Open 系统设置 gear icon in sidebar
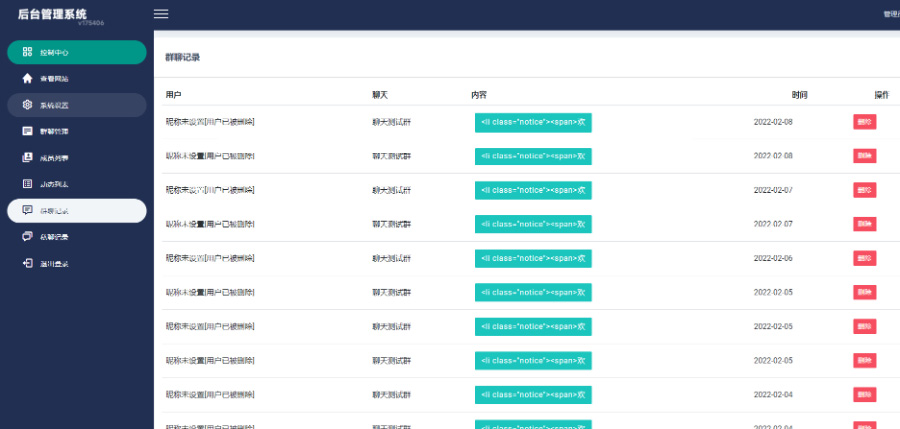This screenshot has width=900, height=429. click(27, 105)
